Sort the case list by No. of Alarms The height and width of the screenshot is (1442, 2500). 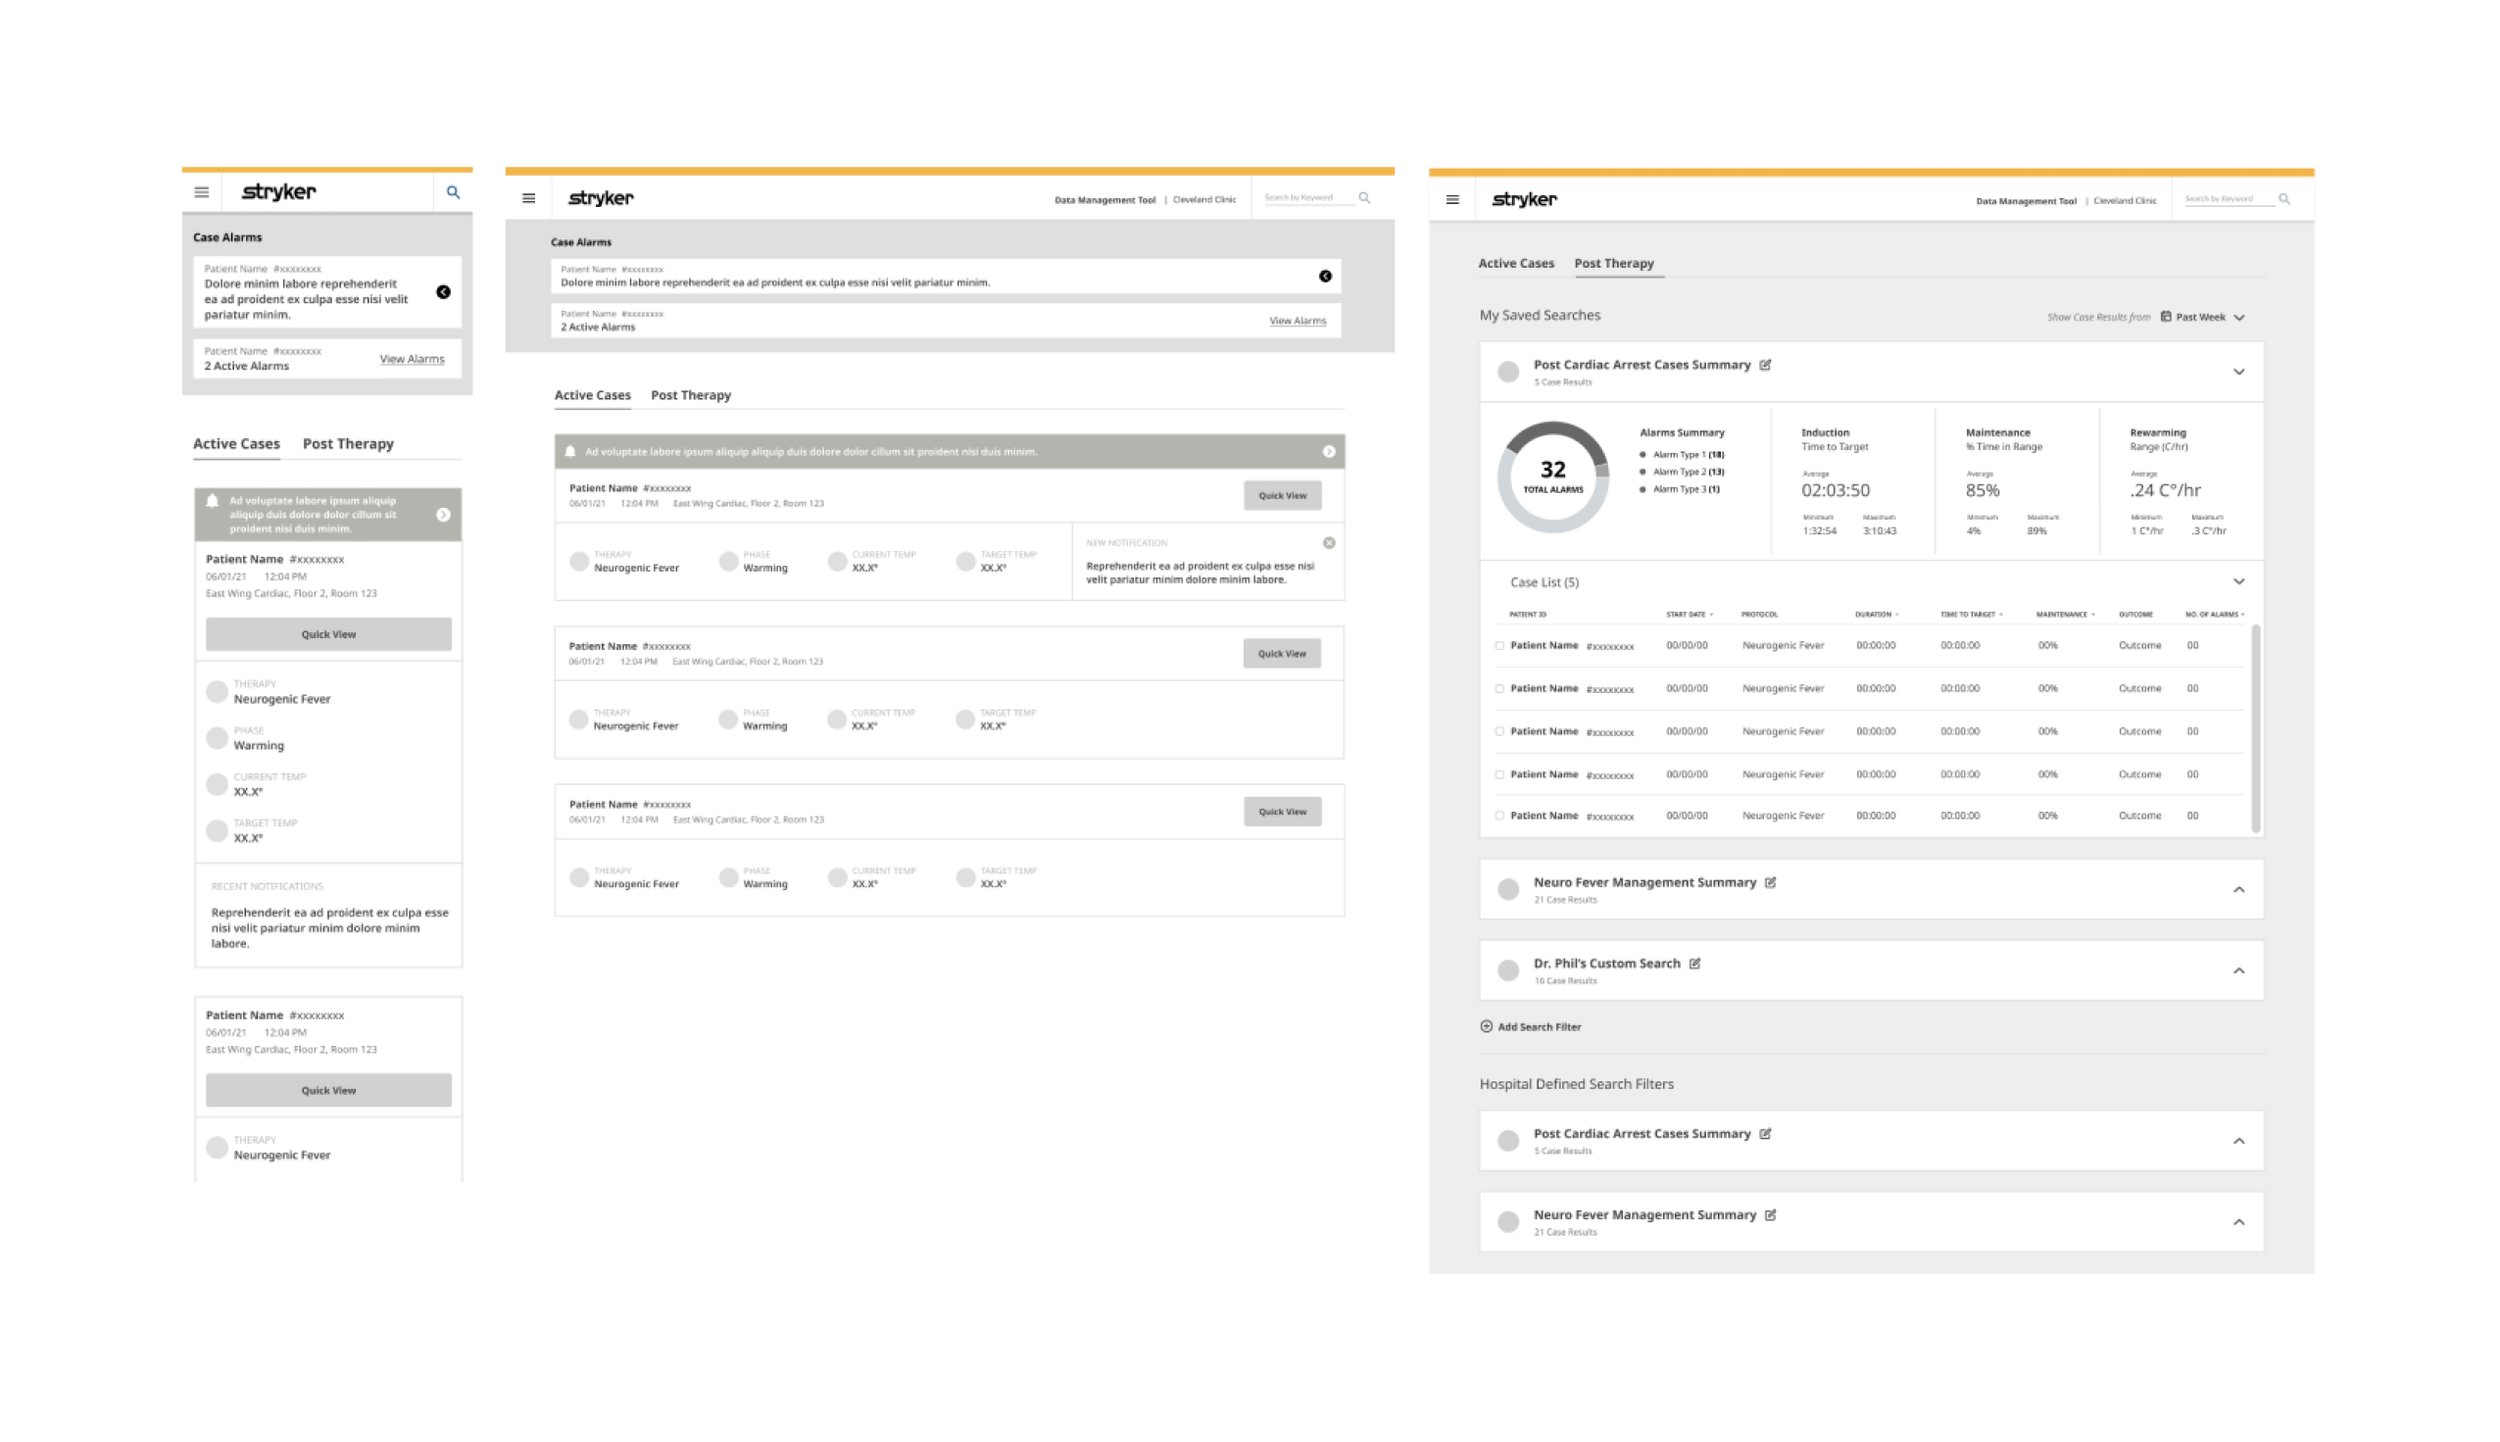click(2214, 614)
